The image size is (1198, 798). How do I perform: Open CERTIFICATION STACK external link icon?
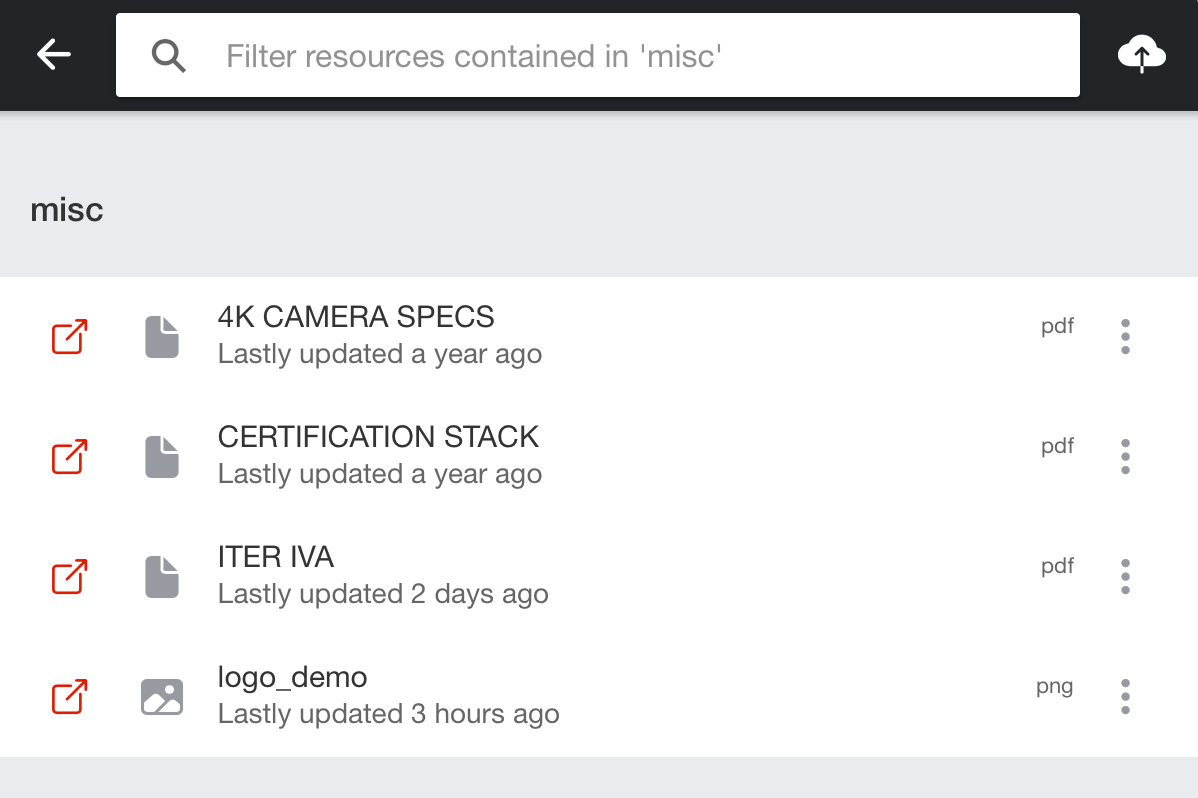[x=69, y=457]
